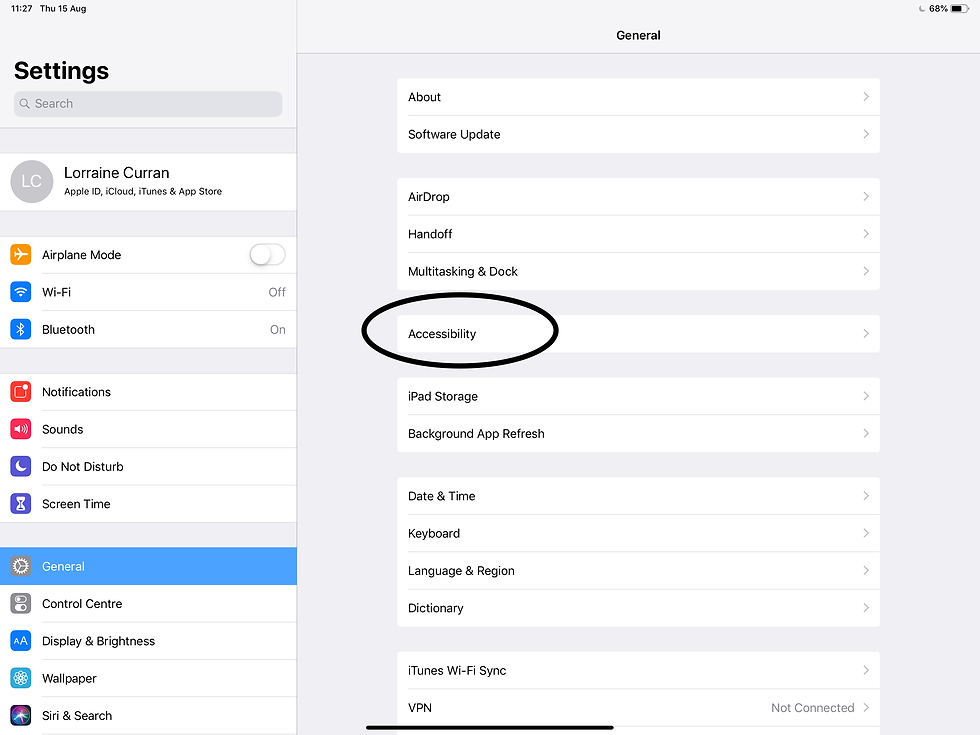Click the Sounds speaker icon
Screen dimensions: 980x735
click(21, 429)
